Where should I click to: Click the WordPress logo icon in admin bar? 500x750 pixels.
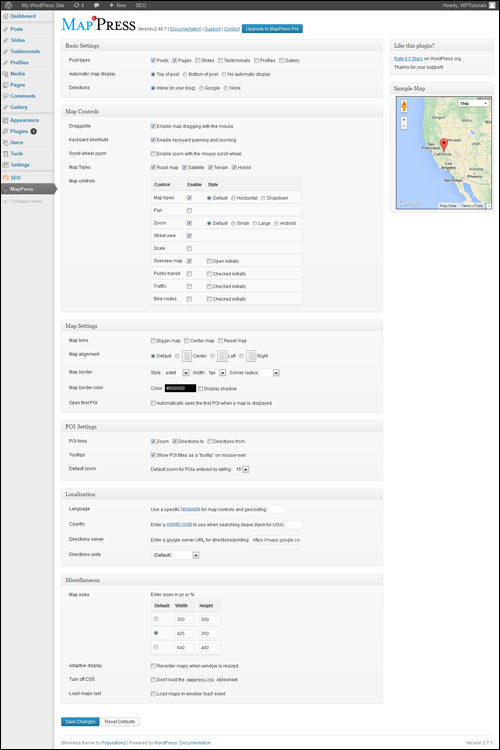click(8, 5)
